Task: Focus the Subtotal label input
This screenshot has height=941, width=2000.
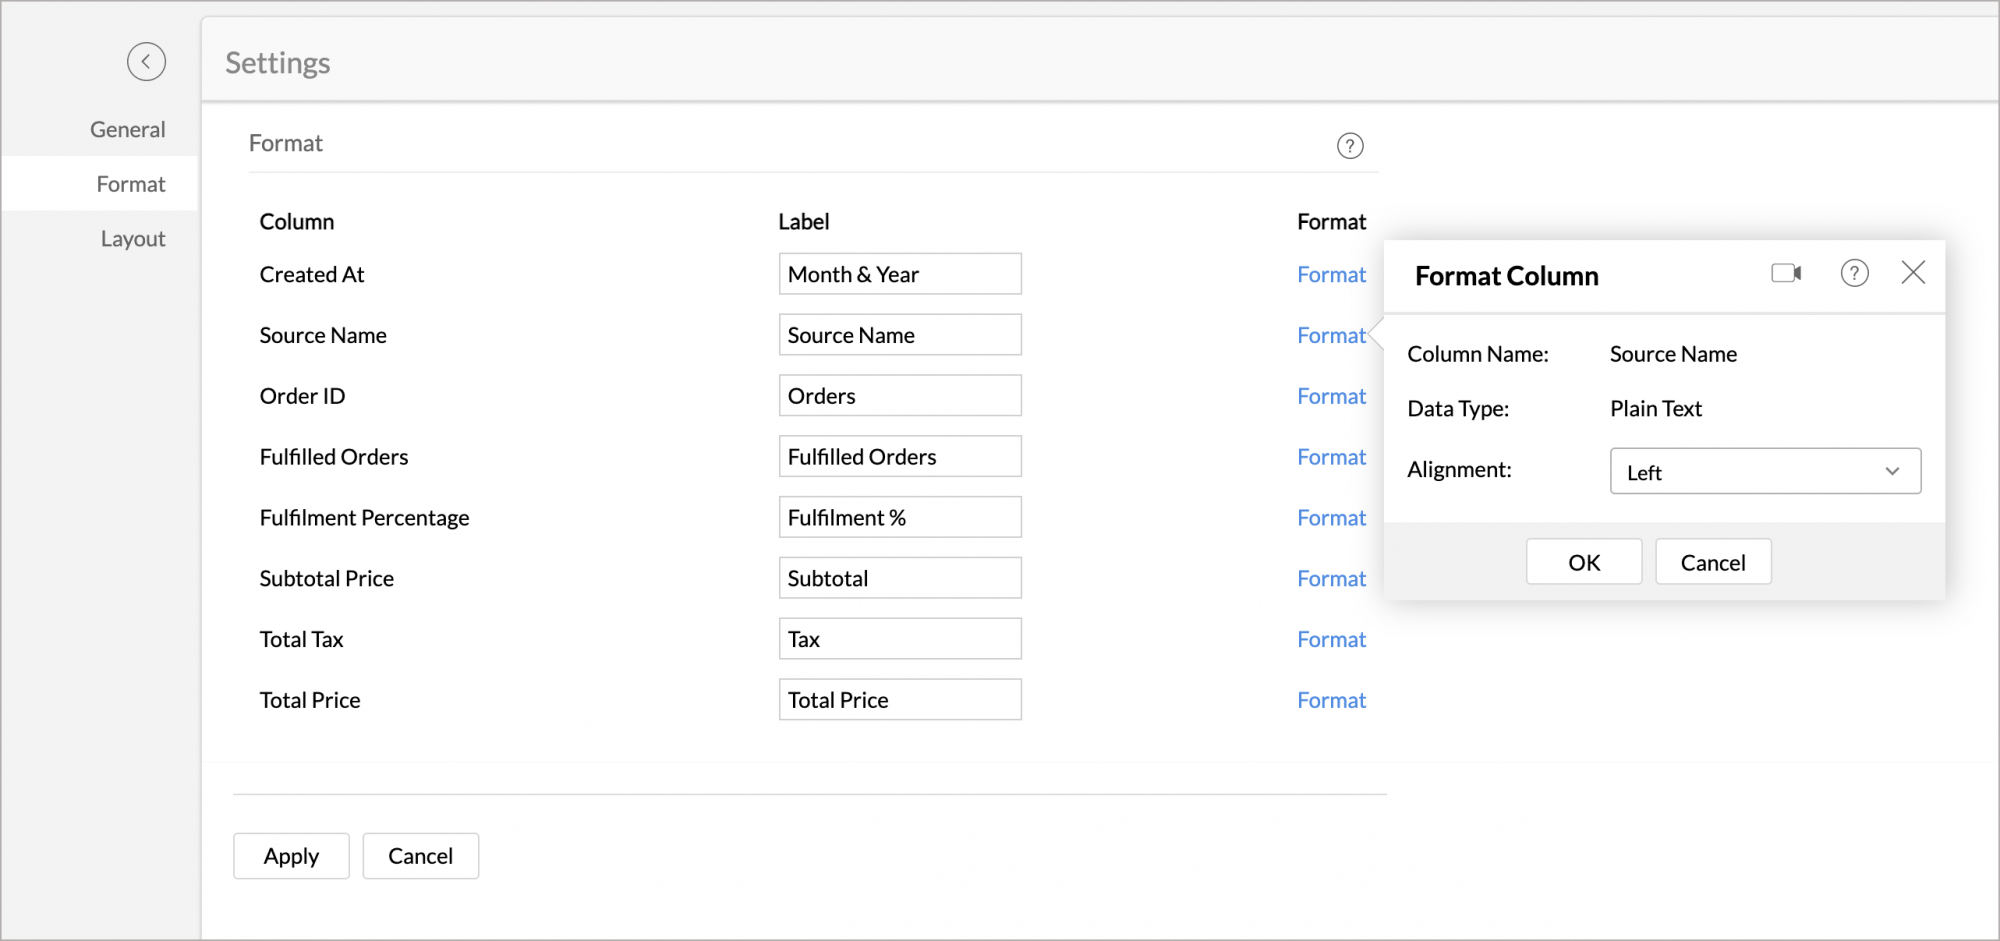Action: (x=900, y=579)
